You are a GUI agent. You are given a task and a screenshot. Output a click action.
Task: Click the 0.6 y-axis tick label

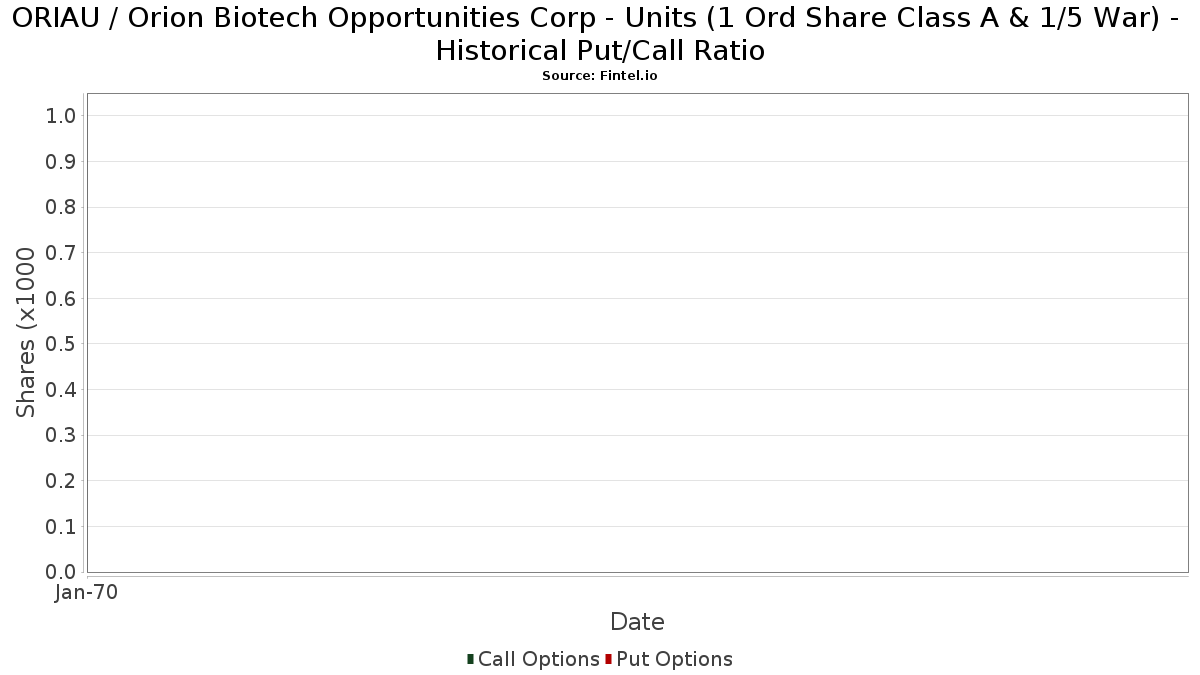pos(61,298)
